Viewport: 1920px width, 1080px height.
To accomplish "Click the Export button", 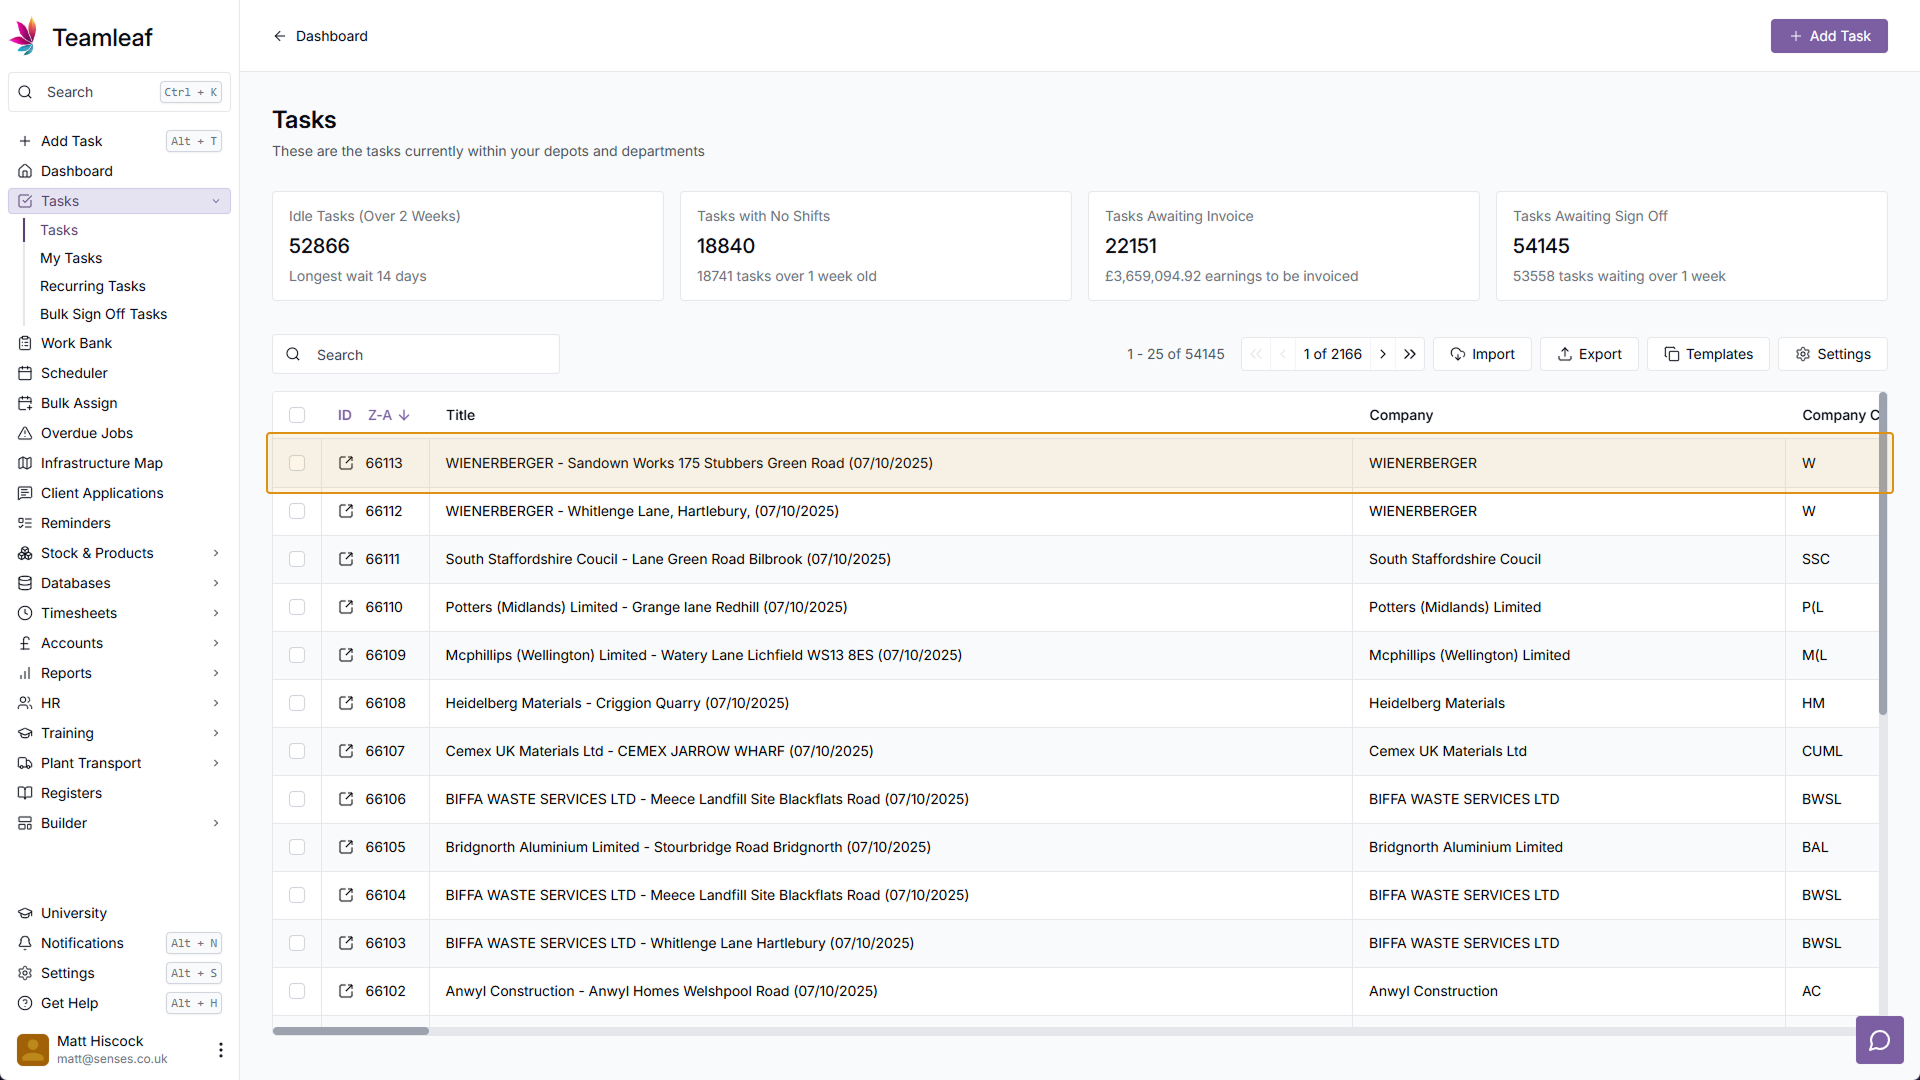I will (1589, 354).
